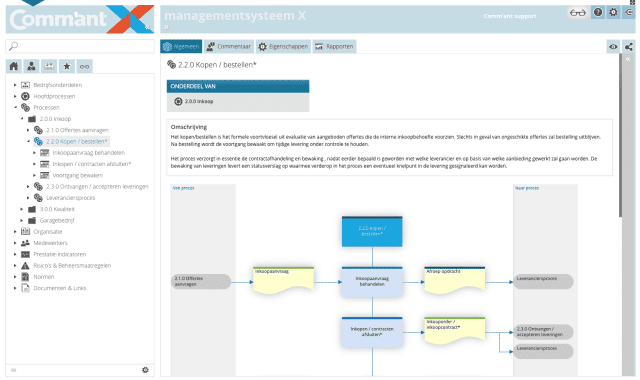Select Voortgang bewaken in tree
The image size is (640, 380).
tap(78, 176)
